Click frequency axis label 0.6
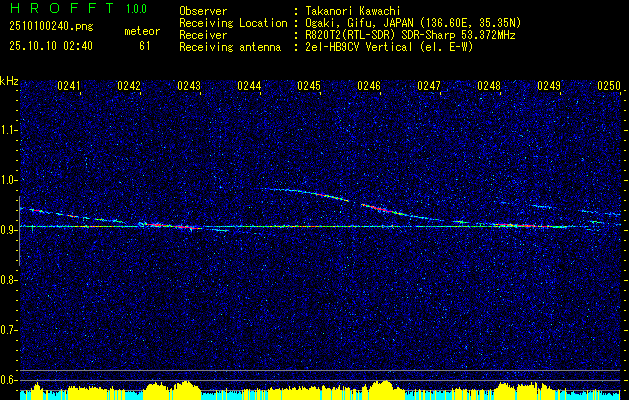The image size is (629, 400). [9, 380]
